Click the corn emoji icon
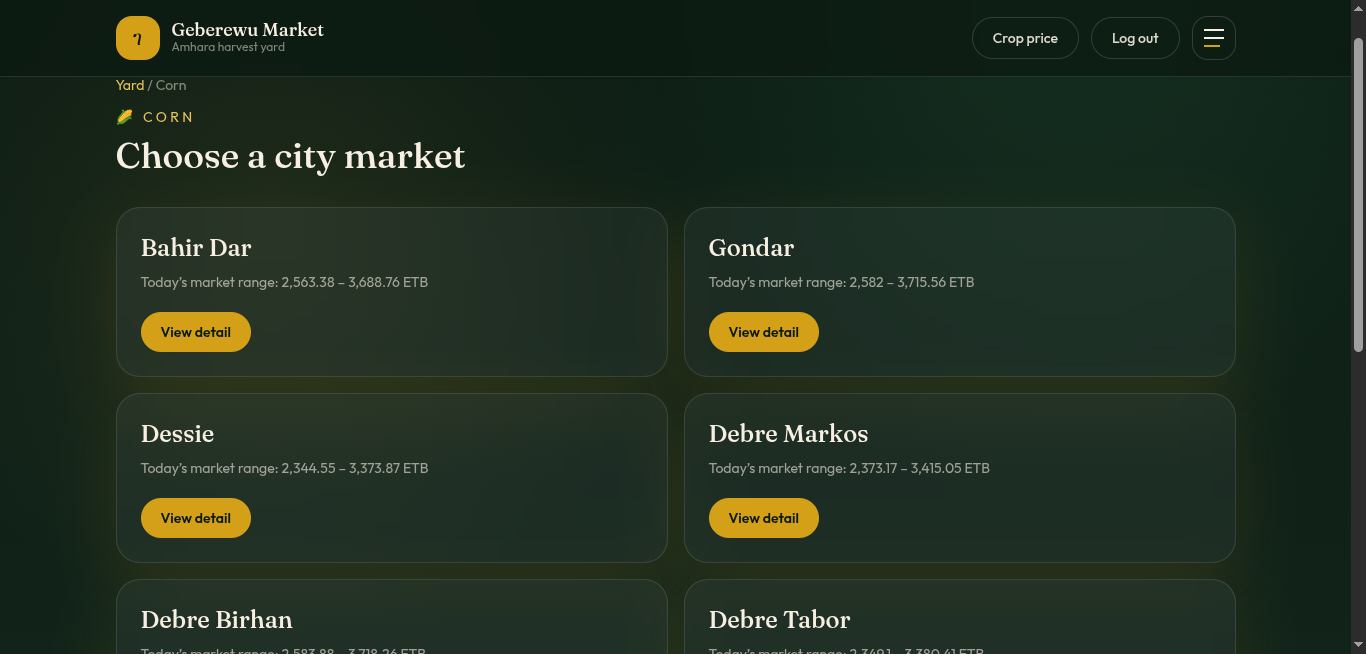The image size is (1366, 654). pos(125,117)
